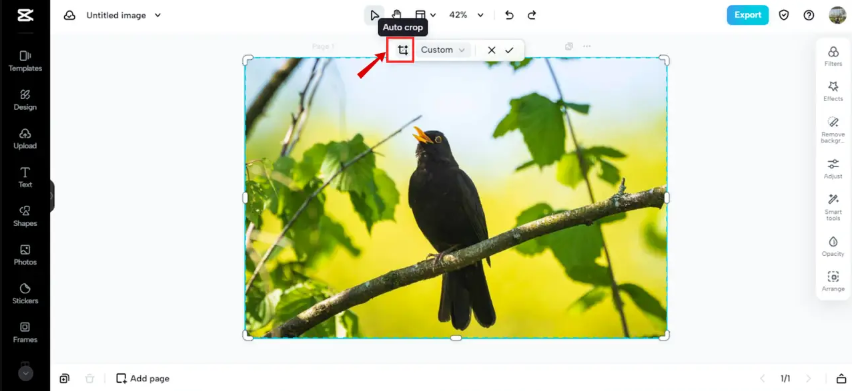Click the duplicate page icon above canvas

pyautogui.click(x=569, y=47)
